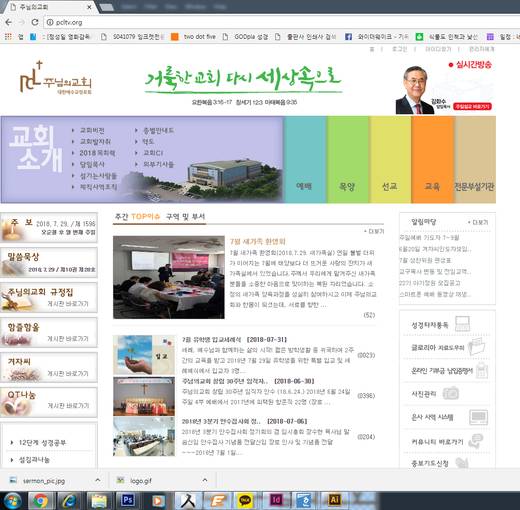The image size is (520, 510).
Task: Open 성경타자통독 laptop icon
Action: click(462, 324)
